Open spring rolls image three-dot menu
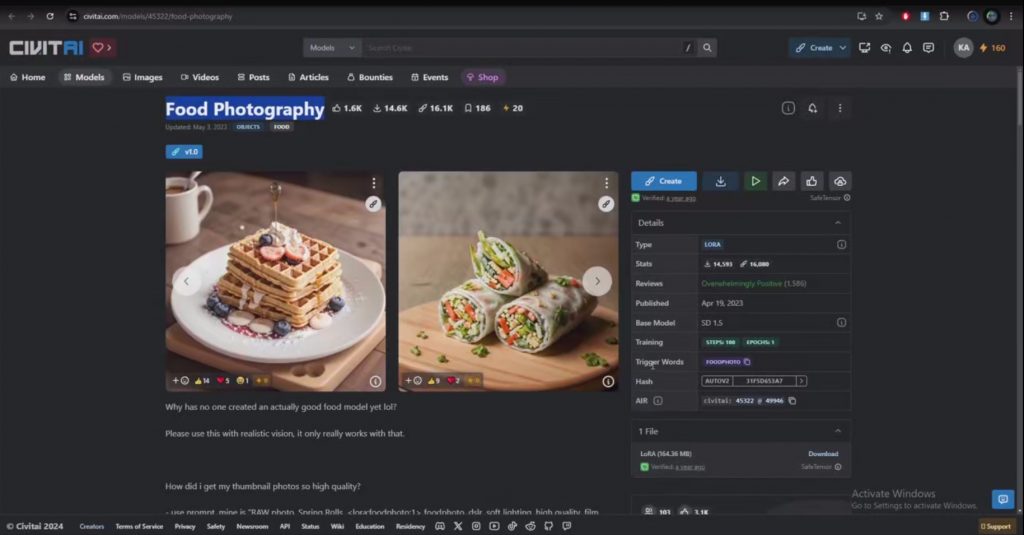The image size is (1024, 535). coord(606,183)
